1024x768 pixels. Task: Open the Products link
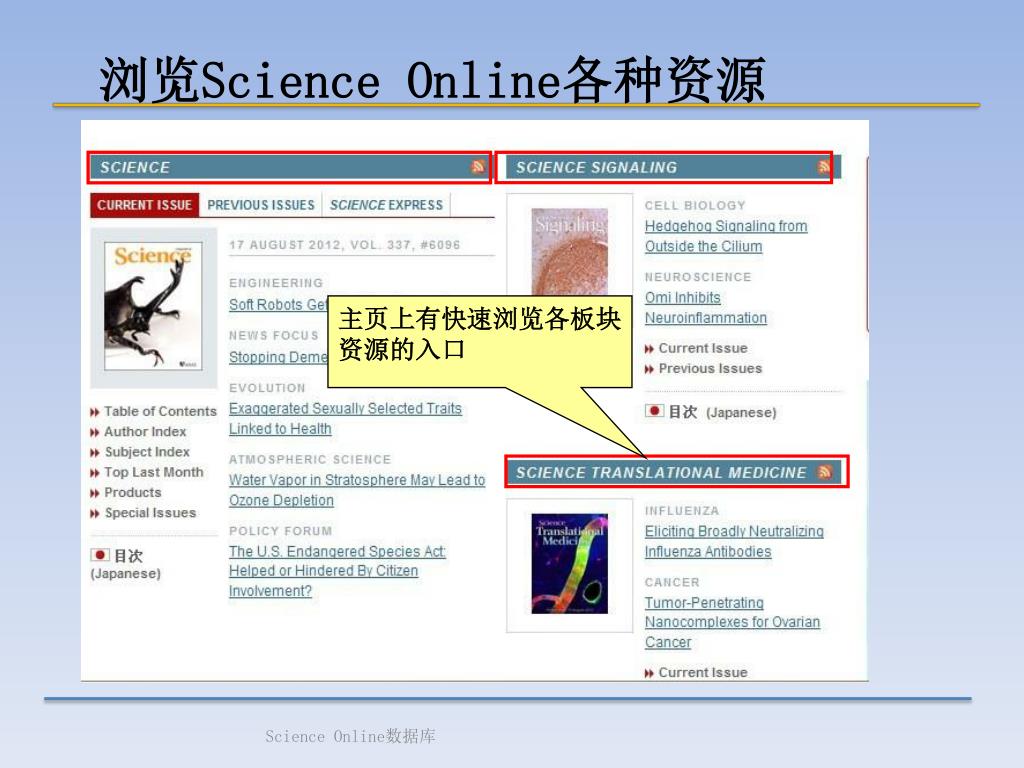click(133, 492)
